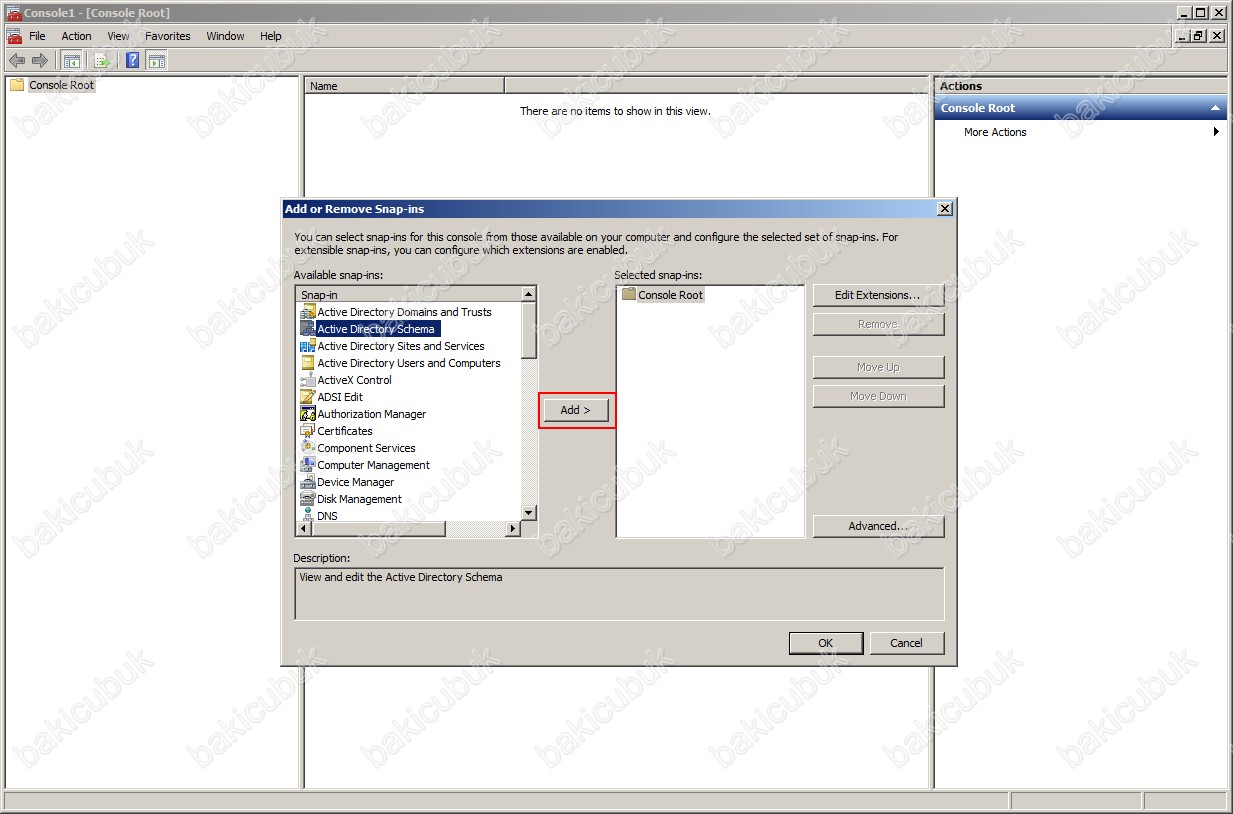Click the Edit Extensions... button
This screenshot has width=1233, height=814.
[x=878, y=295]
